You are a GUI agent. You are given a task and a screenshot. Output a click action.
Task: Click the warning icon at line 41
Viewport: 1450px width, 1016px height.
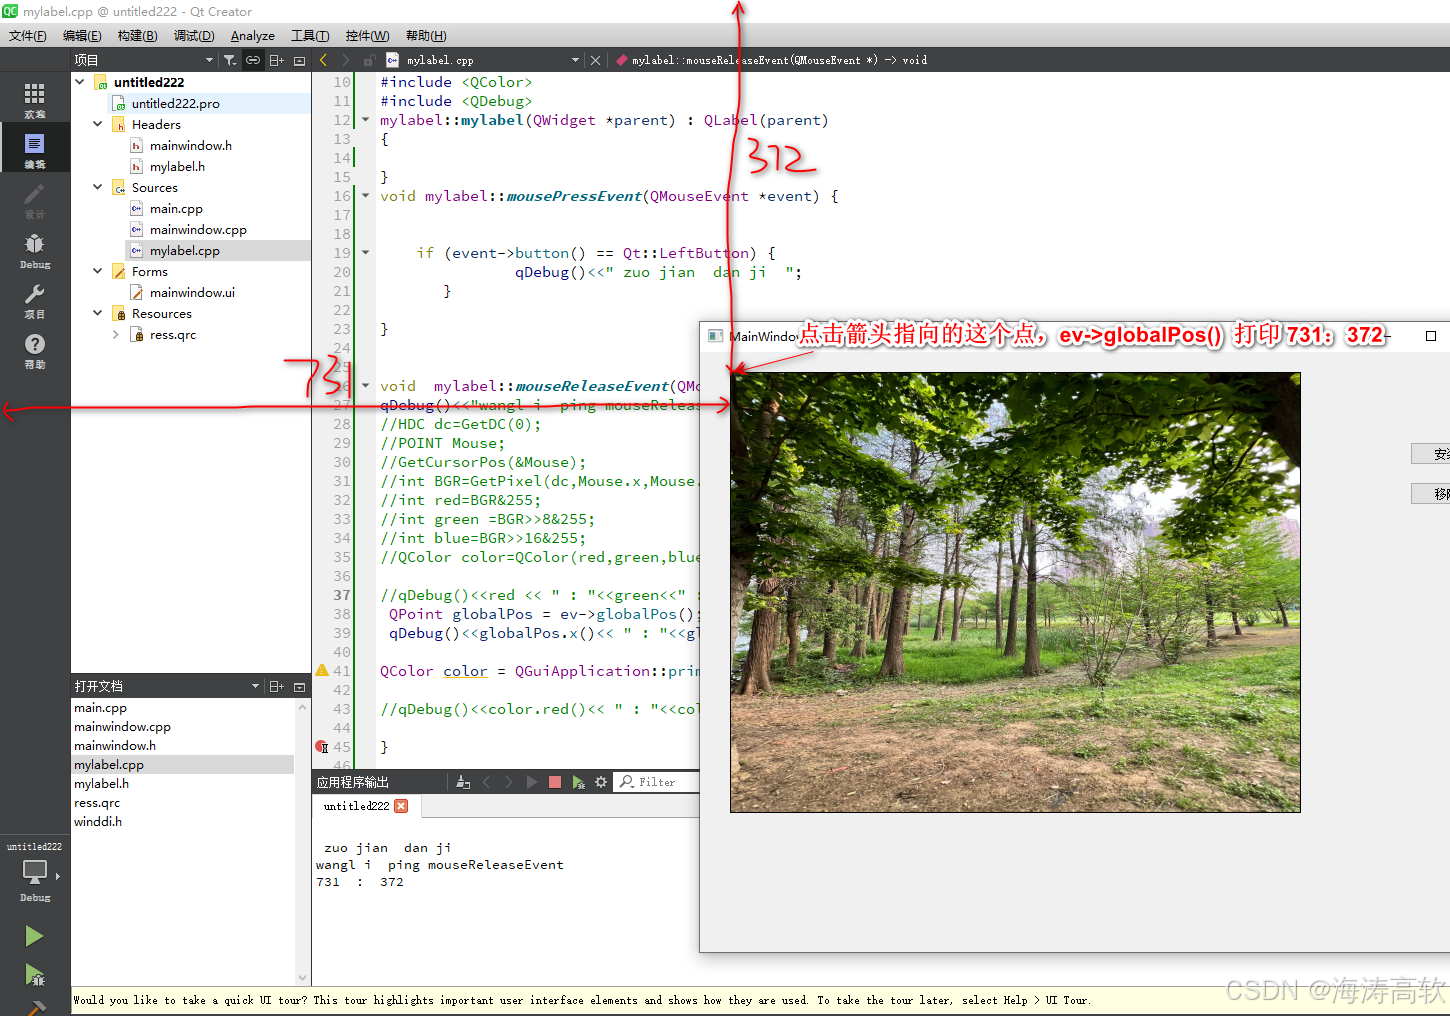pos(322,670)
